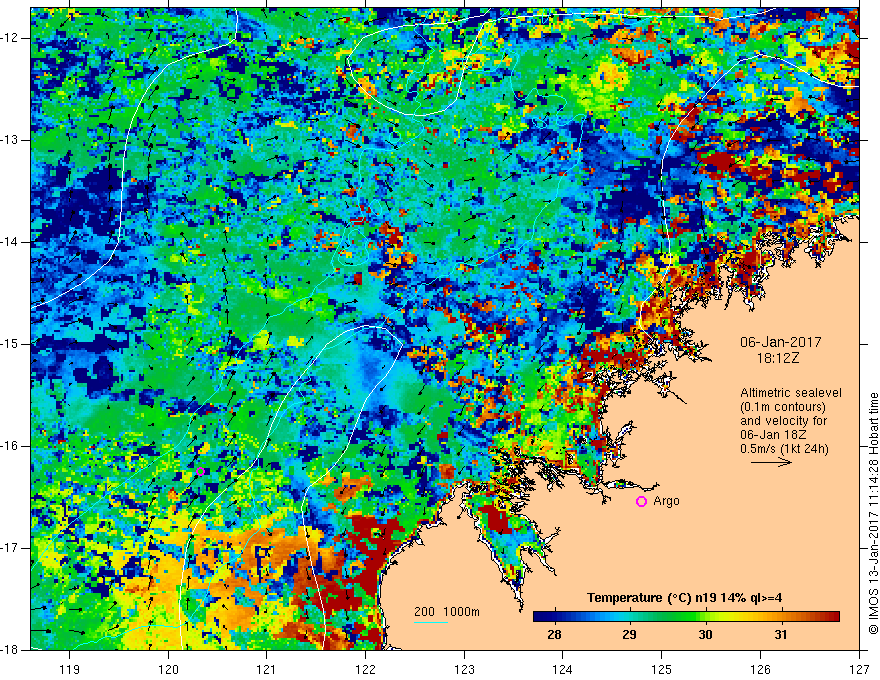The height and width of the screenshot is (680, 880).
Task: Click the 'Temperature (°C) n19 14% ql>=4' title
Action: click(684, 598)
